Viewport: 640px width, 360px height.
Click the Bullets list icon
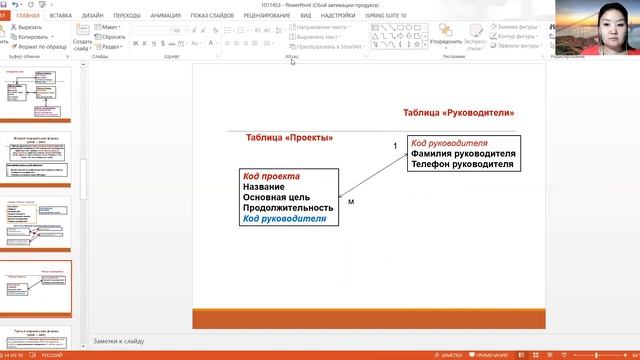(x=227, y=30)
